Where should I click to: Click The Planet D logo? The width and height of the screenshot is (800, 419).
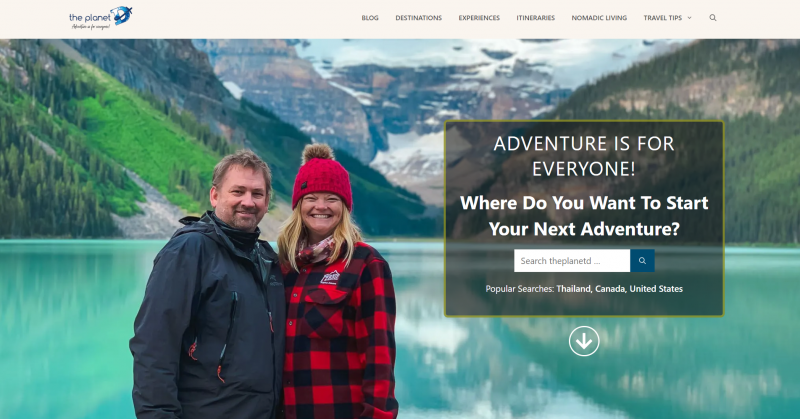(x=101, y=18)
